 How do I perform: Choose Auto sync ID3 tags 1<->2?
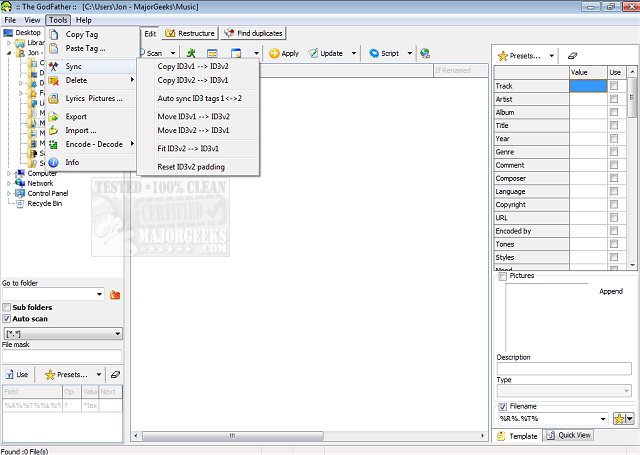(198, 99)
